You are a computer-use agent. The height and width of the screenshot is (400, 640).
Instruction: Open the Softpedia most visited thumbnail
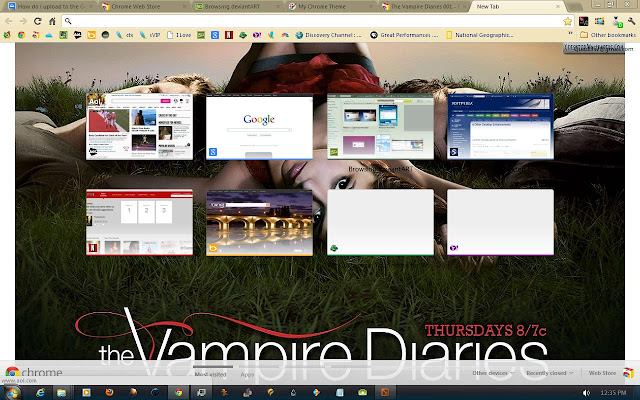500,127
